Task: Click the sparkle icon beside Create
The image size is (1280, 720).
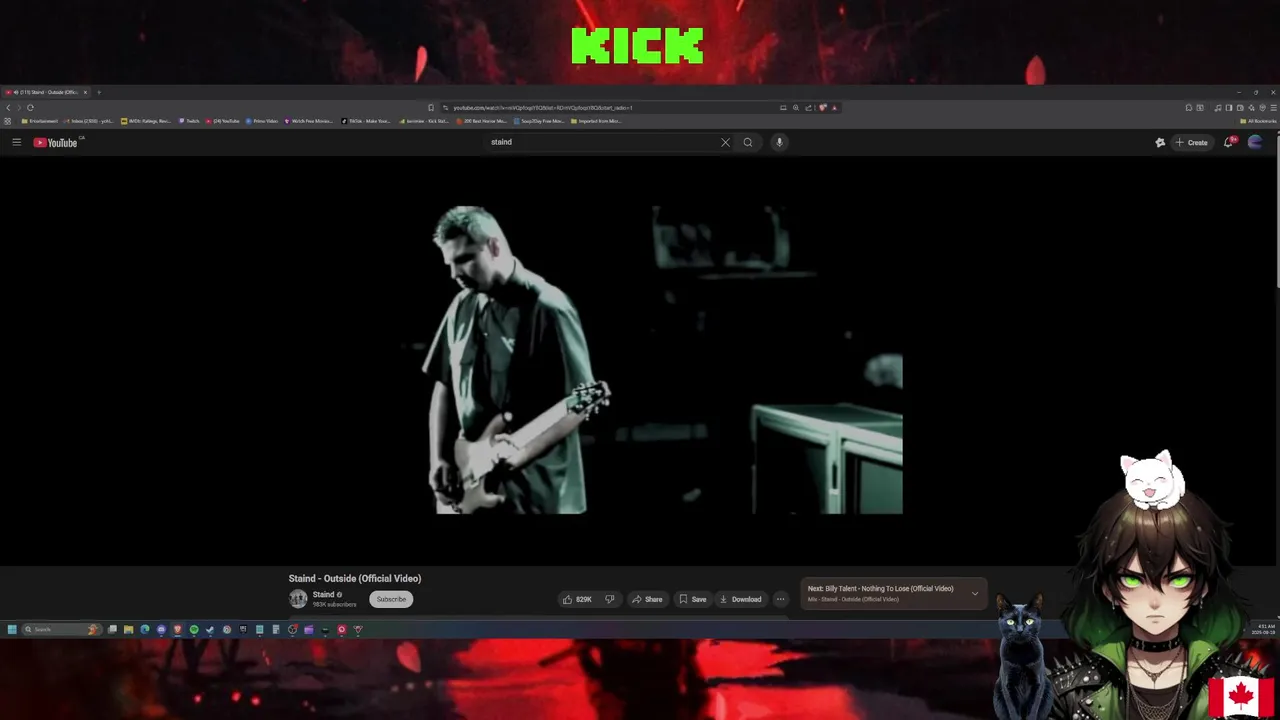Action: (x=1160, y=142)
